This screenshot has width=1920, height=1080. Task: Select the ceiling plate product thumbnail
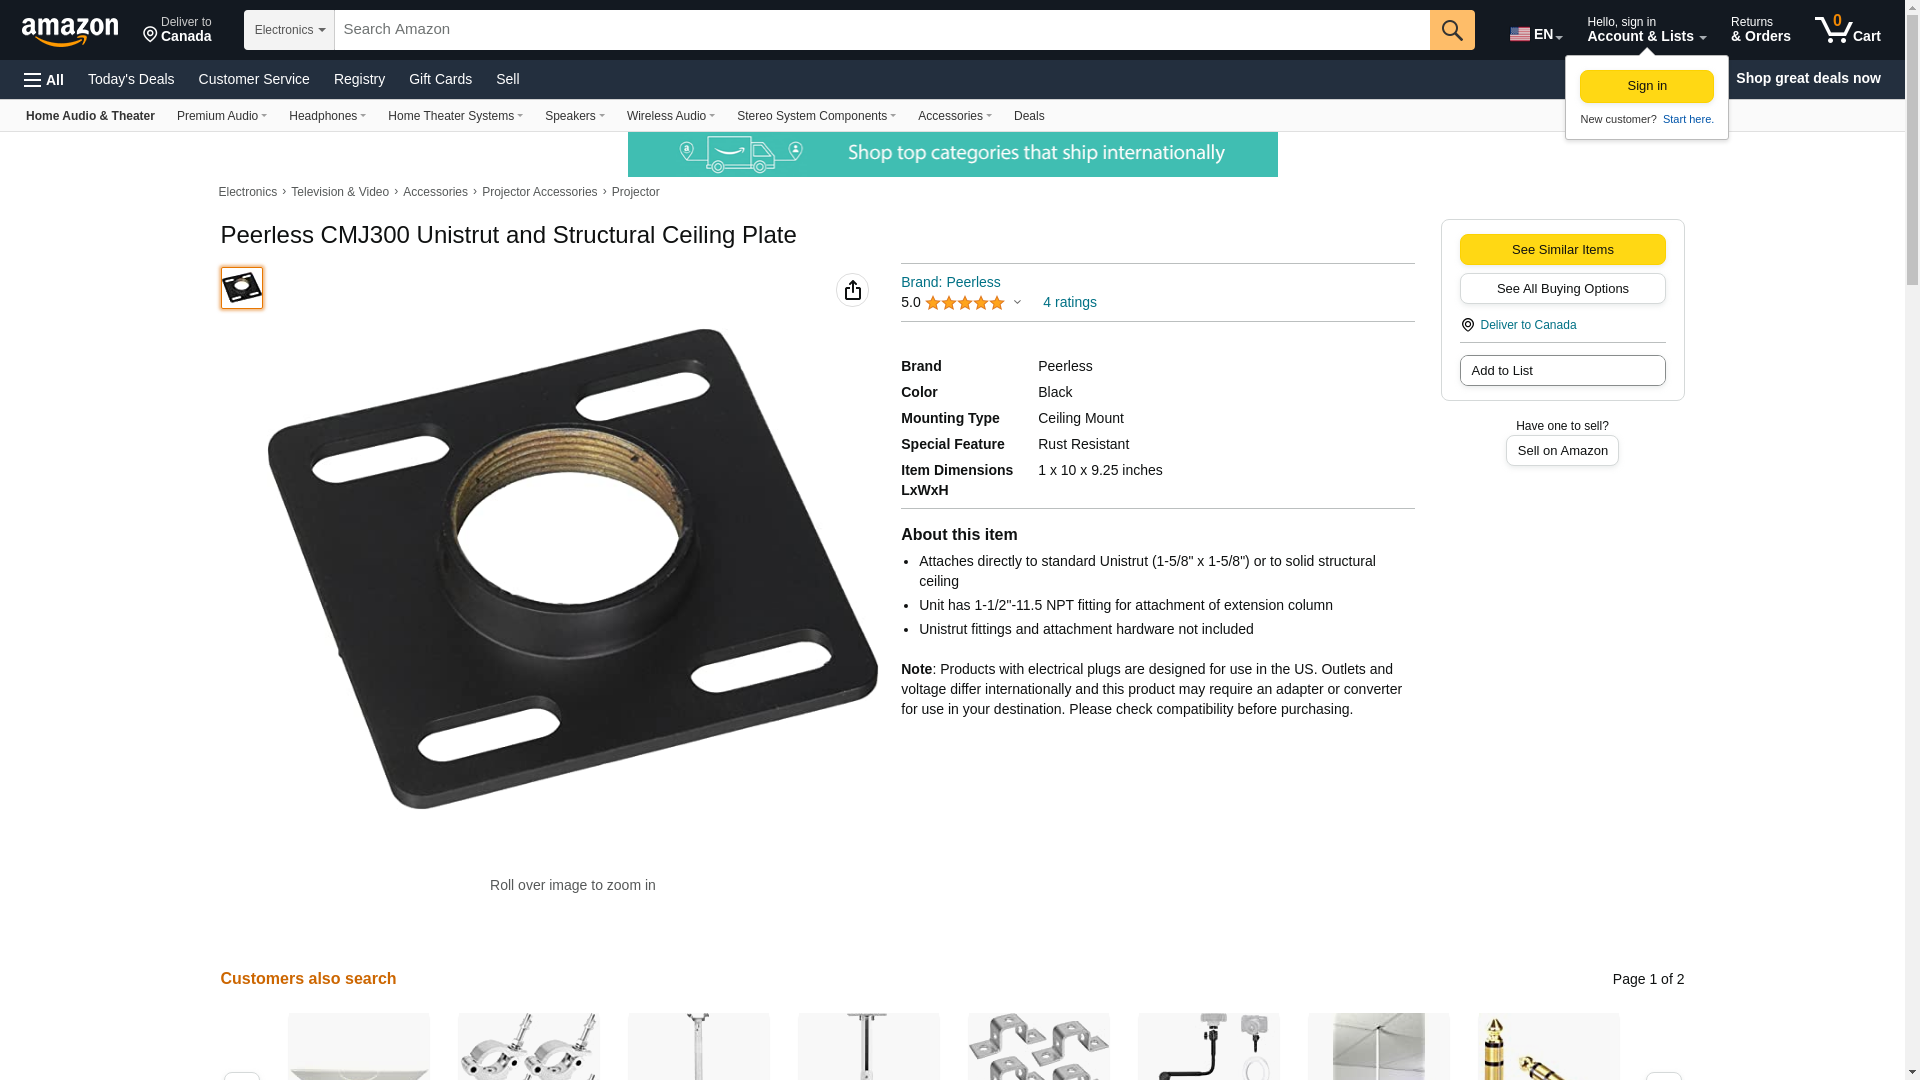242,288
